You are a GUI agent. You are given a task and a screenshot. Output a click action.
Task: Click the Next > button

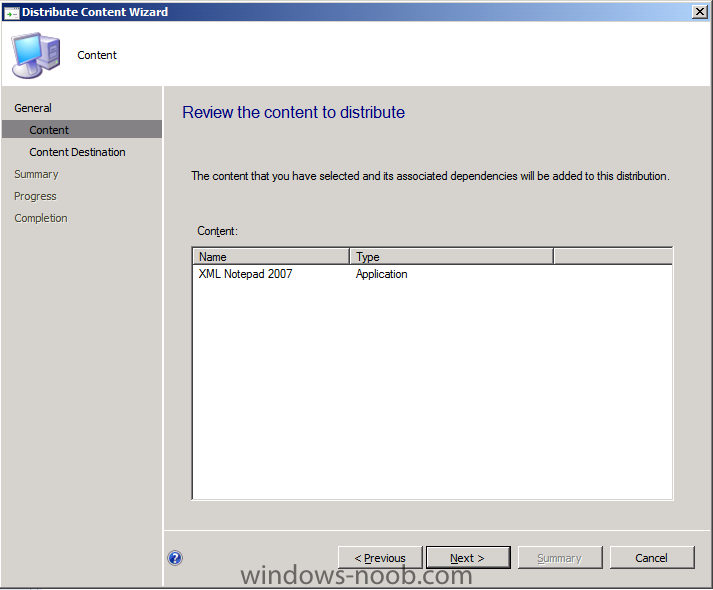tap(468, 558)
